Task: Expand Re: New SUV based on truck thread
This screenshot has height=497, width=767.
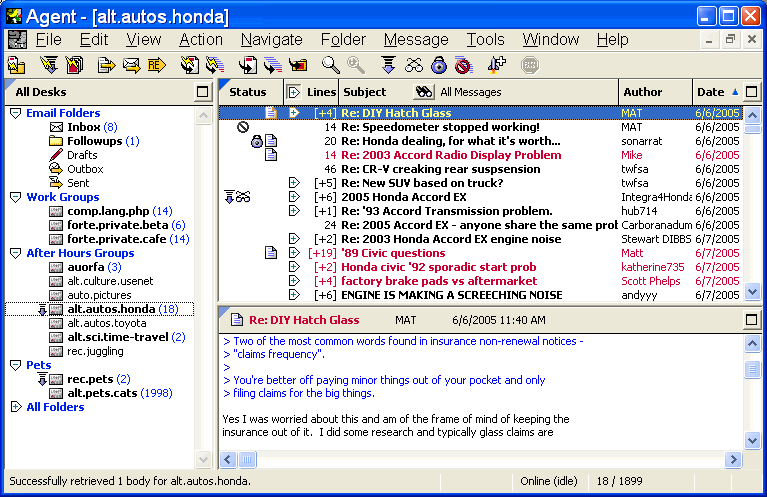Action: click(293, 183)
